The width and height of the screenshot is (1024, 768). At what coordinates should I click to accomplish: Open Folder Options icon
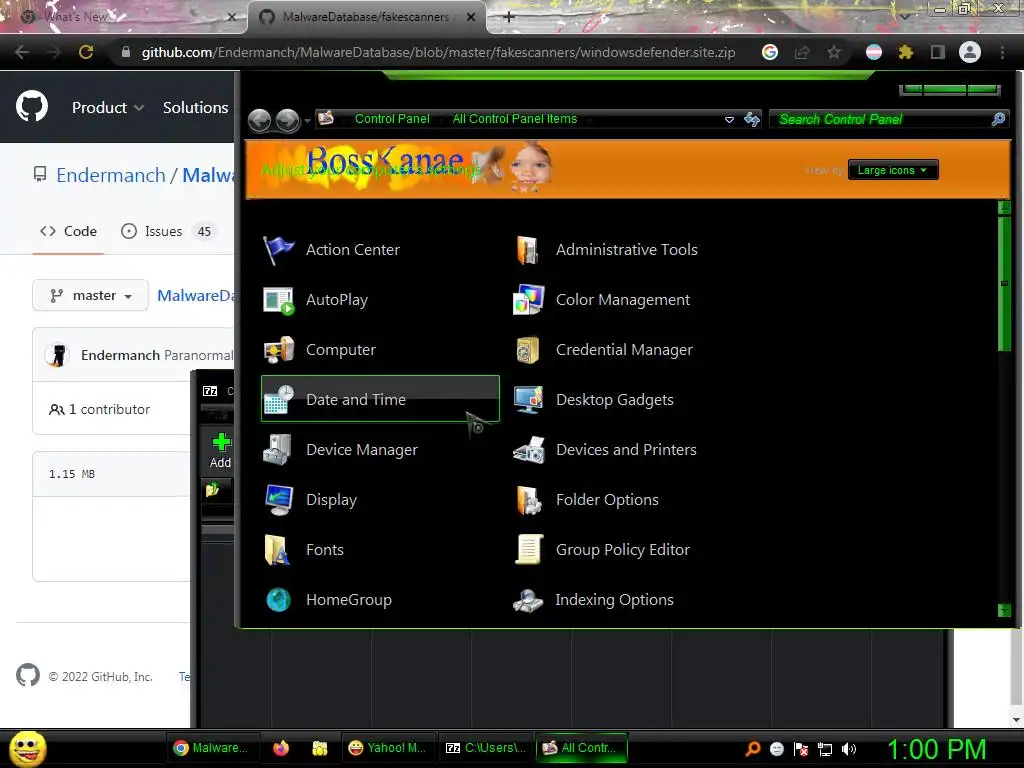(x=528, y=500)
